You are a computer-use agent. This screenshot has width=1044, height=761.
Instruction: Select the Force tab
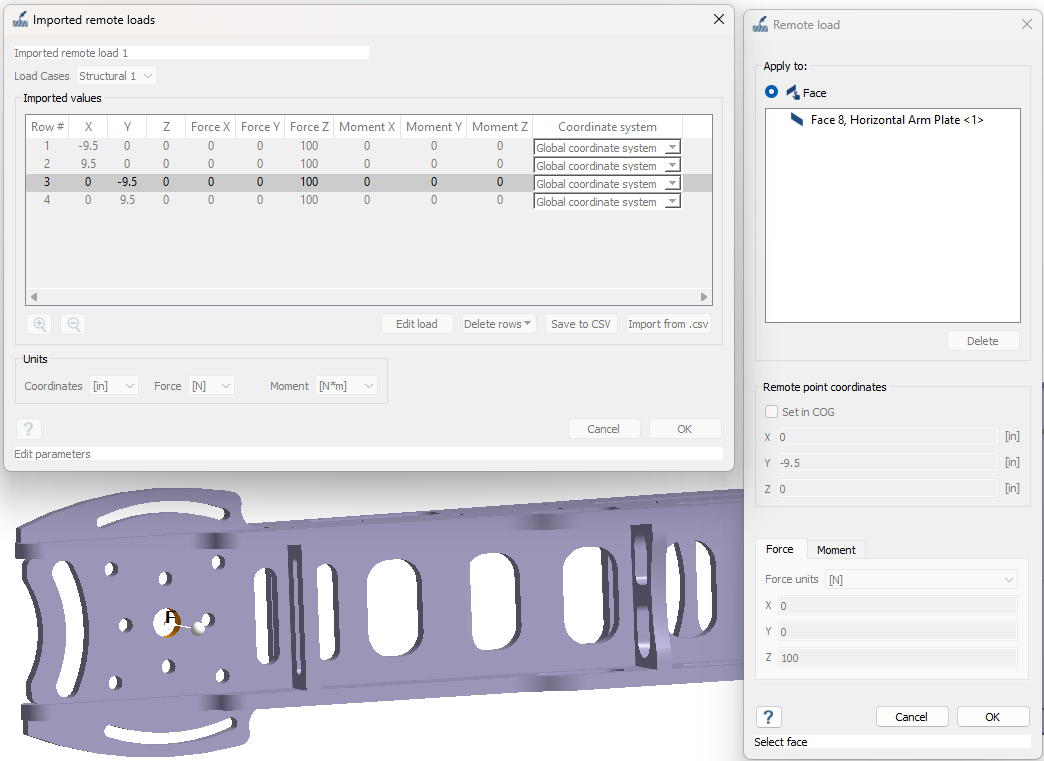tap(779, 549)
